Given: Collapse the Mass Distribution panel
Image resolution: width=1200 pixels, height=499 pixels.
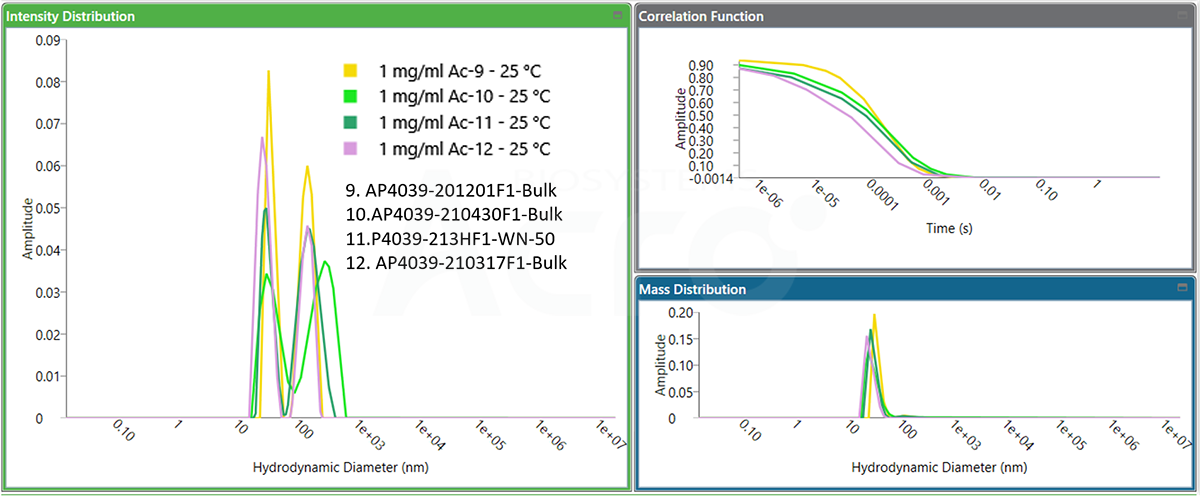Looking at the screenshot, I should point(1184,288).
